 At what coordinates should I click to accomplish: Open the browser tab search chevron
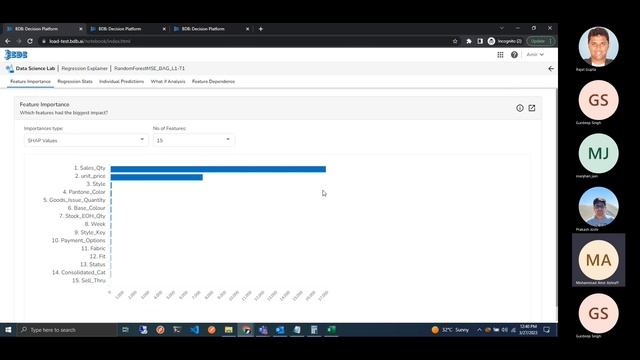pyautogui.click(x=502, y=29)
